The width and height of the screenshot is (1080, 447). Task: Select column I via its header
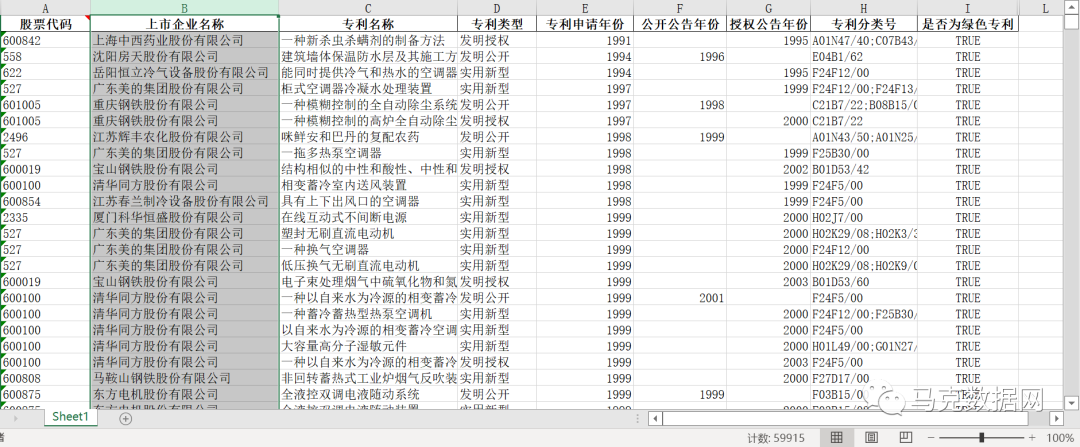click(x=968, y=8)
